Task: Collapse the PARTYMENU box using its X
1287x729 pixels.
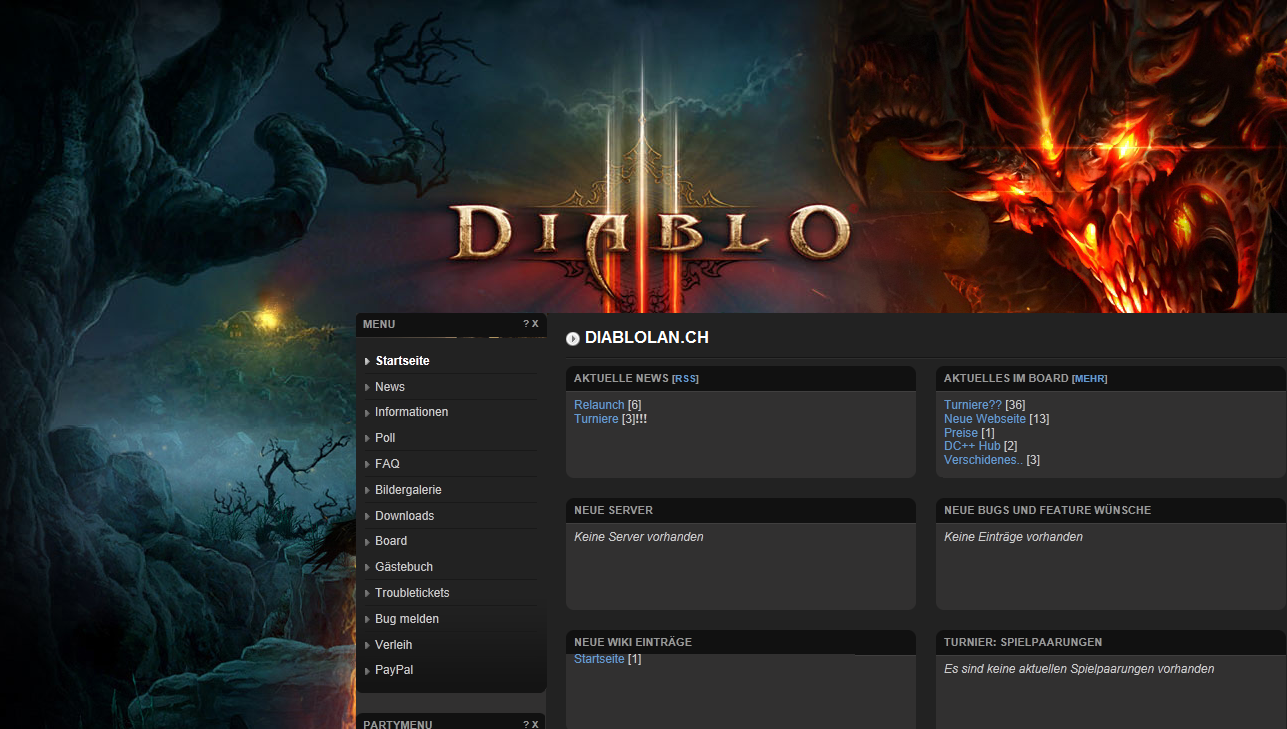Action: coord(535,724)
